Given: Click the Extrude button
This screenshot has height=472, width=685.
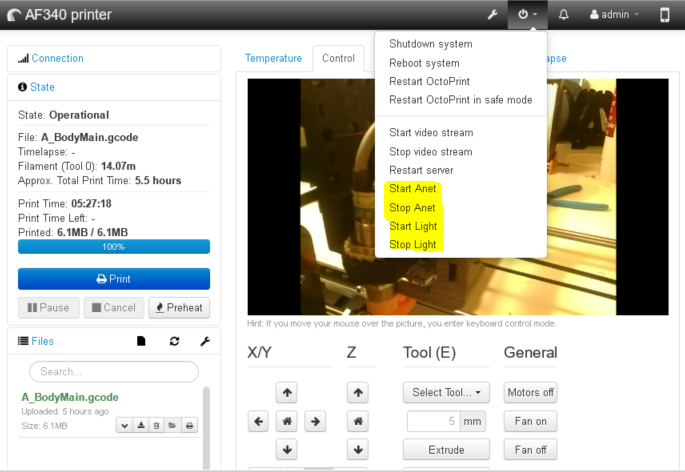Looking at the screenshot, I should point(446,449).
